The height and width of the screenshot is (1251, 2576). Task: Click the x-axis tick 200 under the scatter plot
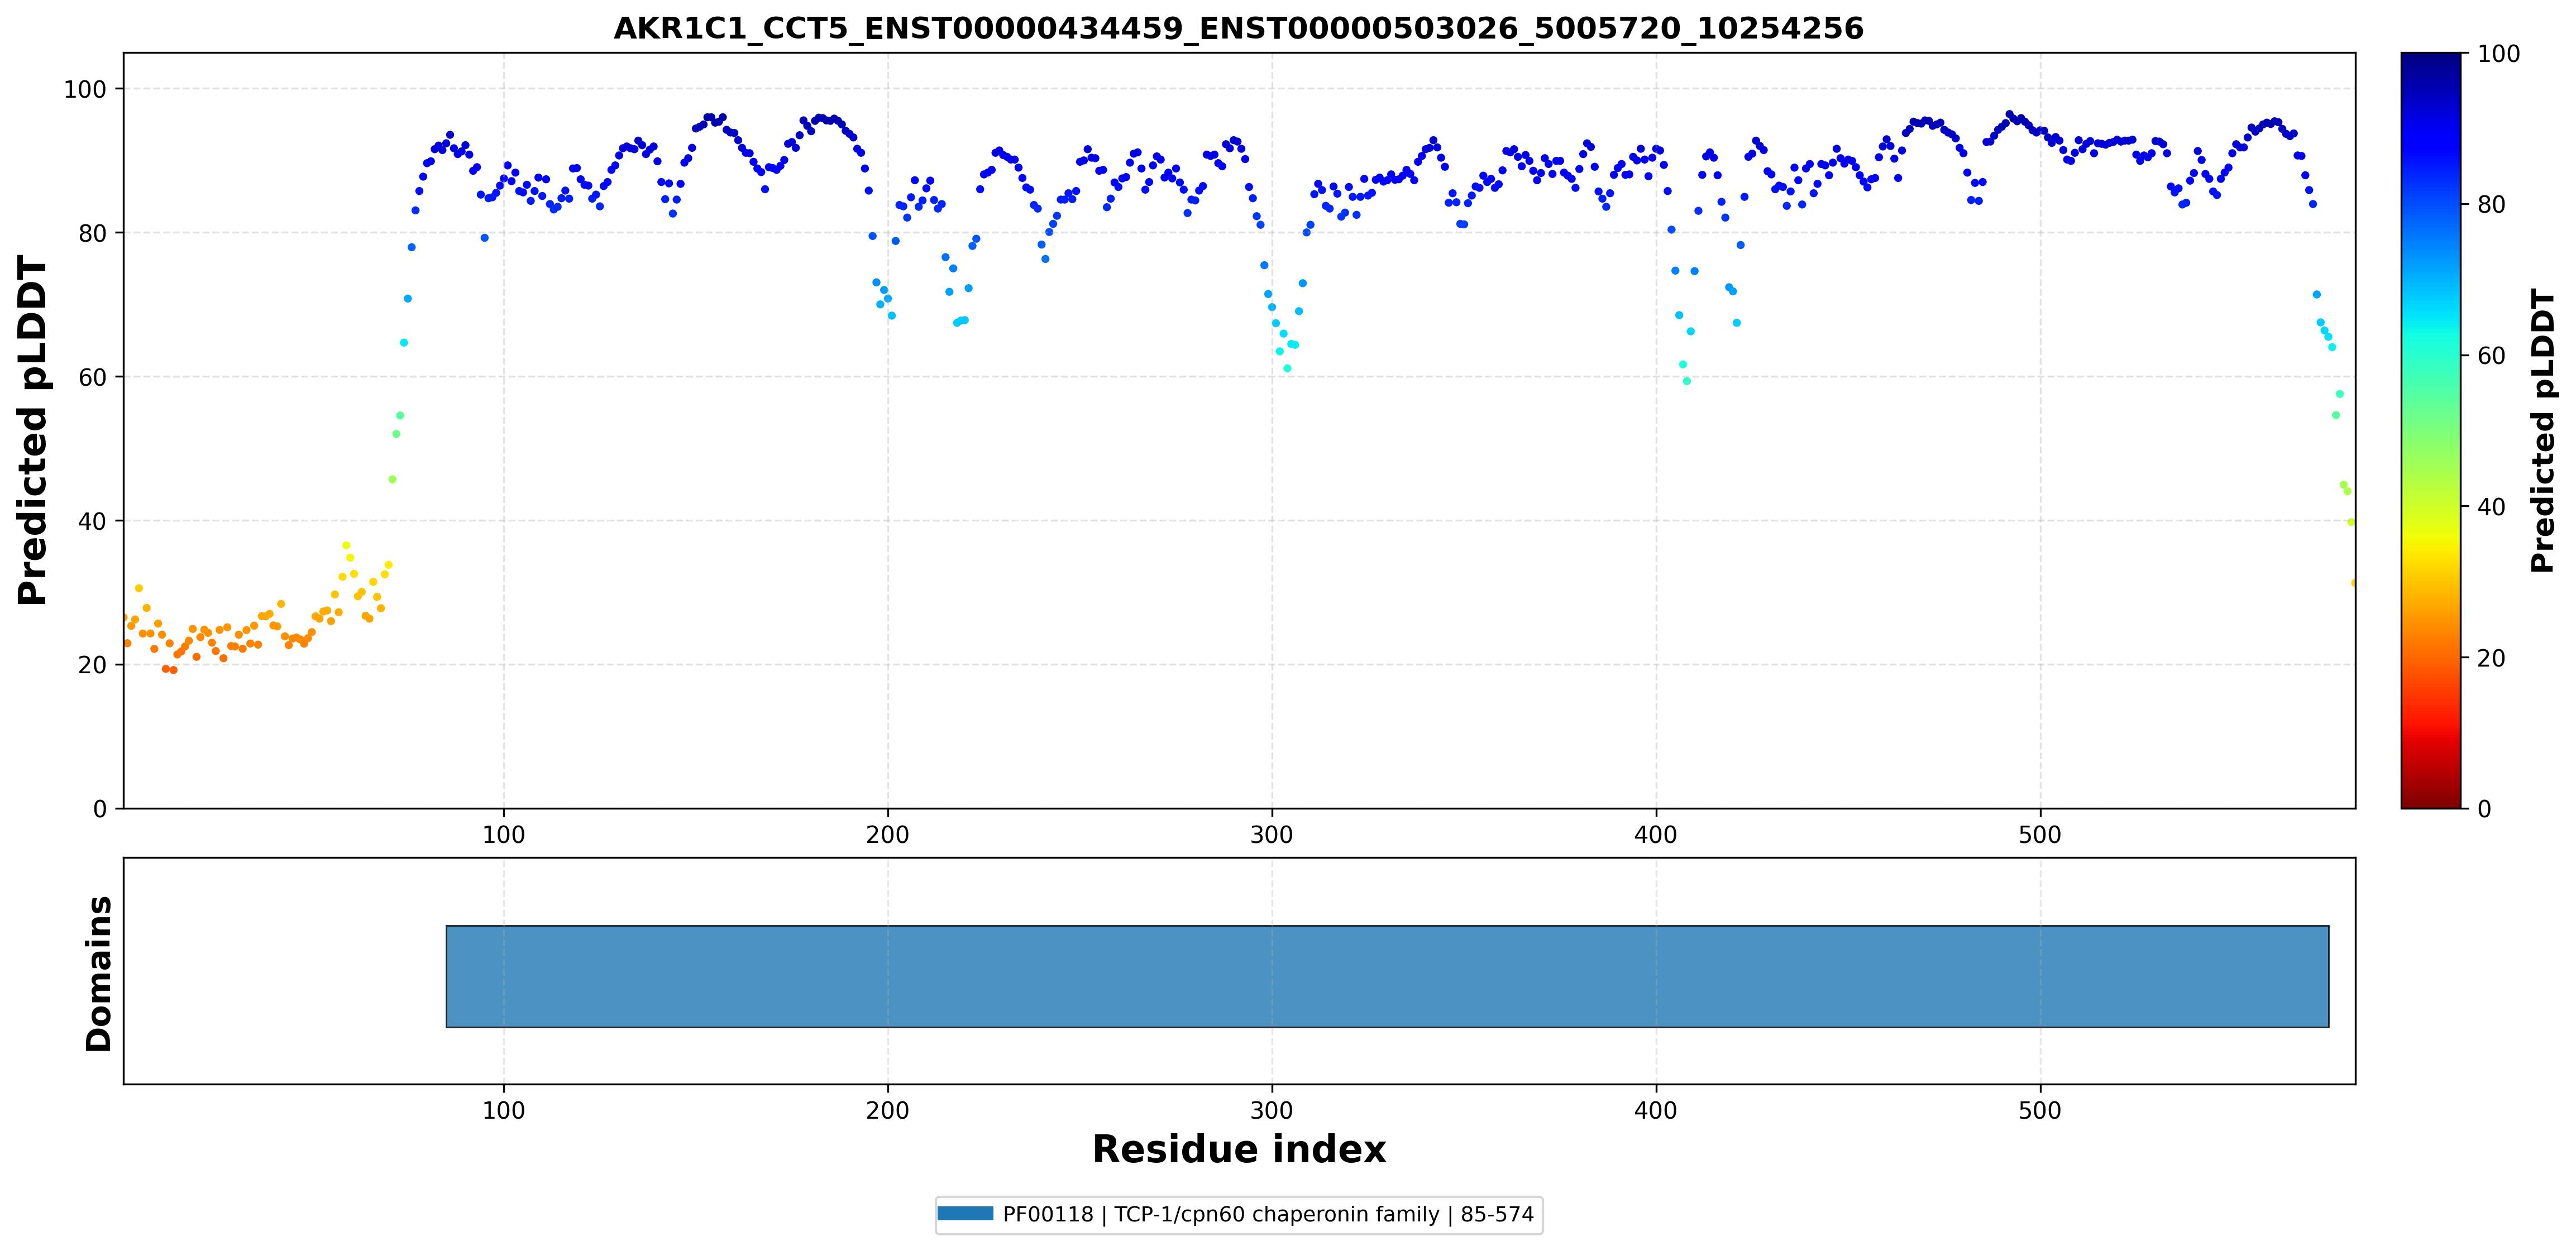tap(887, 835)
